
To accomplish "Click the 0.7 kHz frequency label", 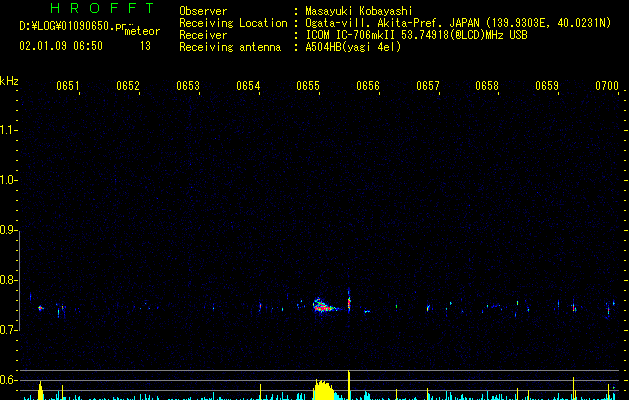I will [8, 330].
